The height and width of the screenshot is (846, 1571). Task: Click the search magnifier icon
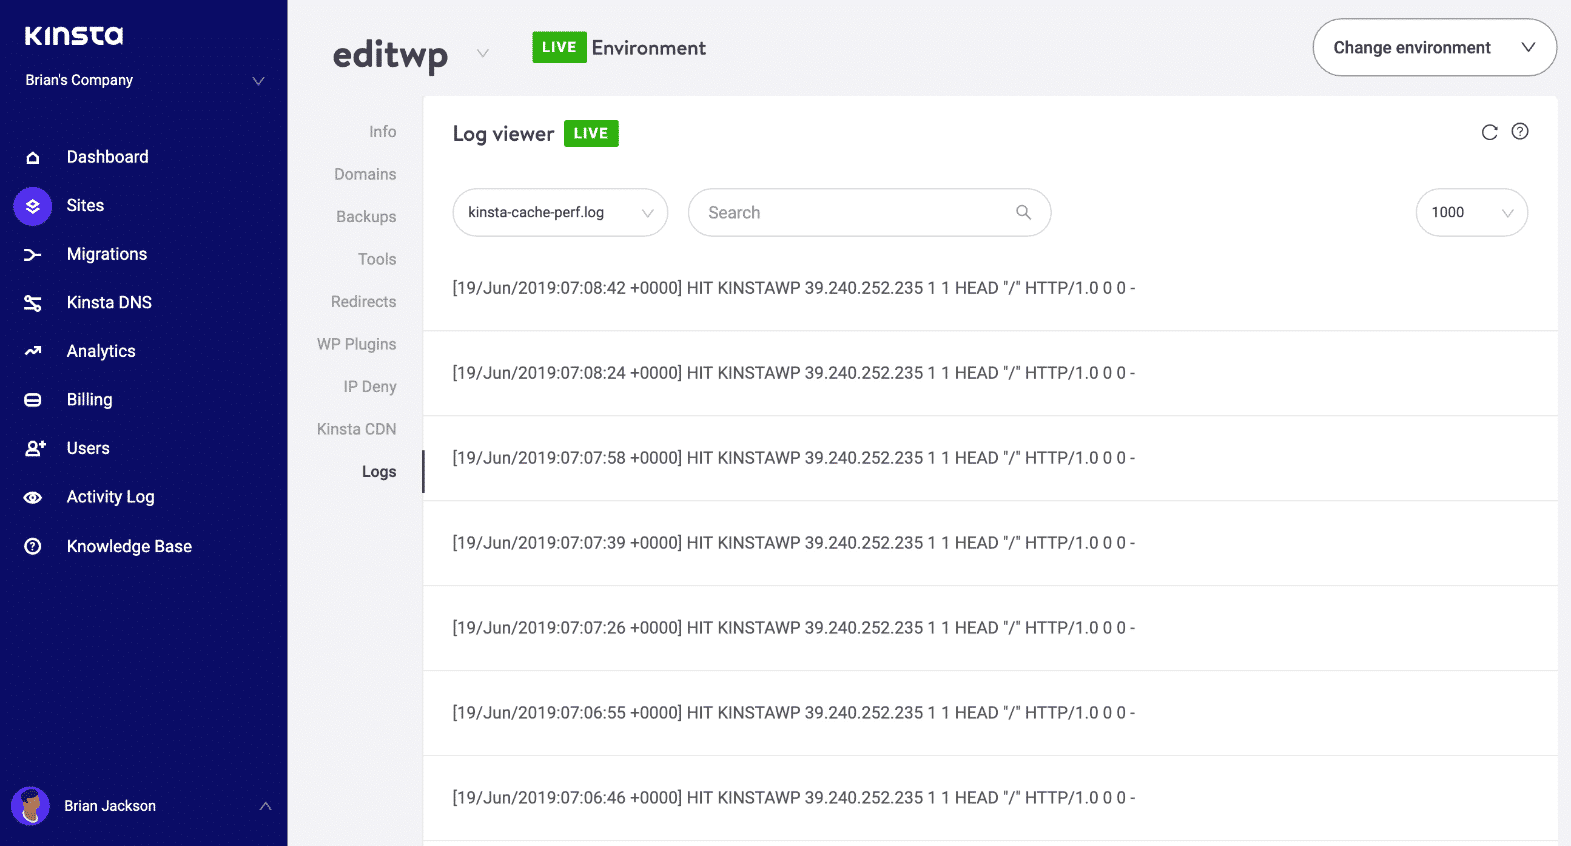coord(1023,212)
